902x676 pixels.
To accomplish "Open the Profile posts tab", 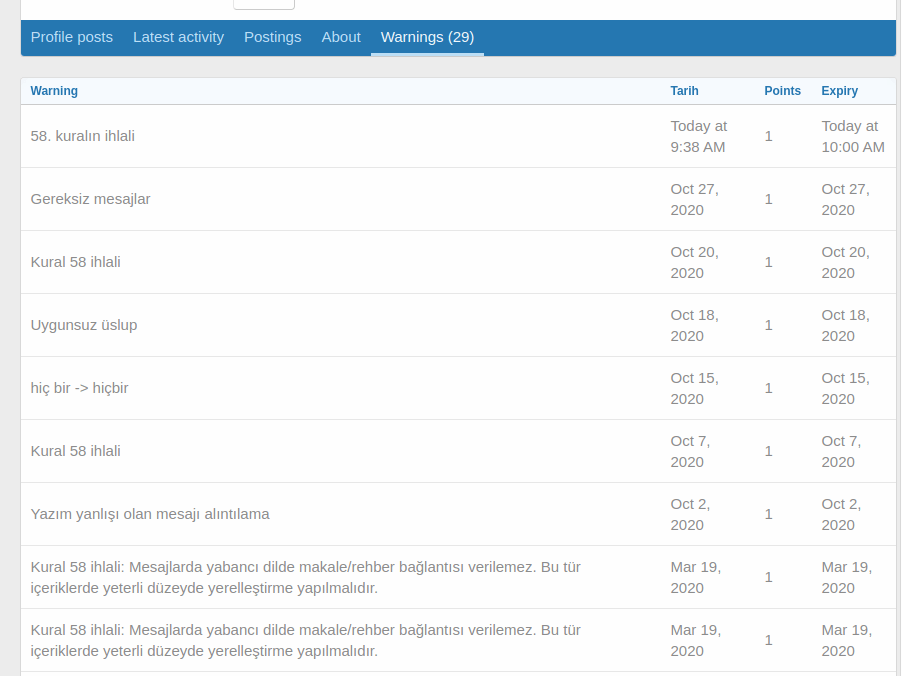I will [71, 37].
